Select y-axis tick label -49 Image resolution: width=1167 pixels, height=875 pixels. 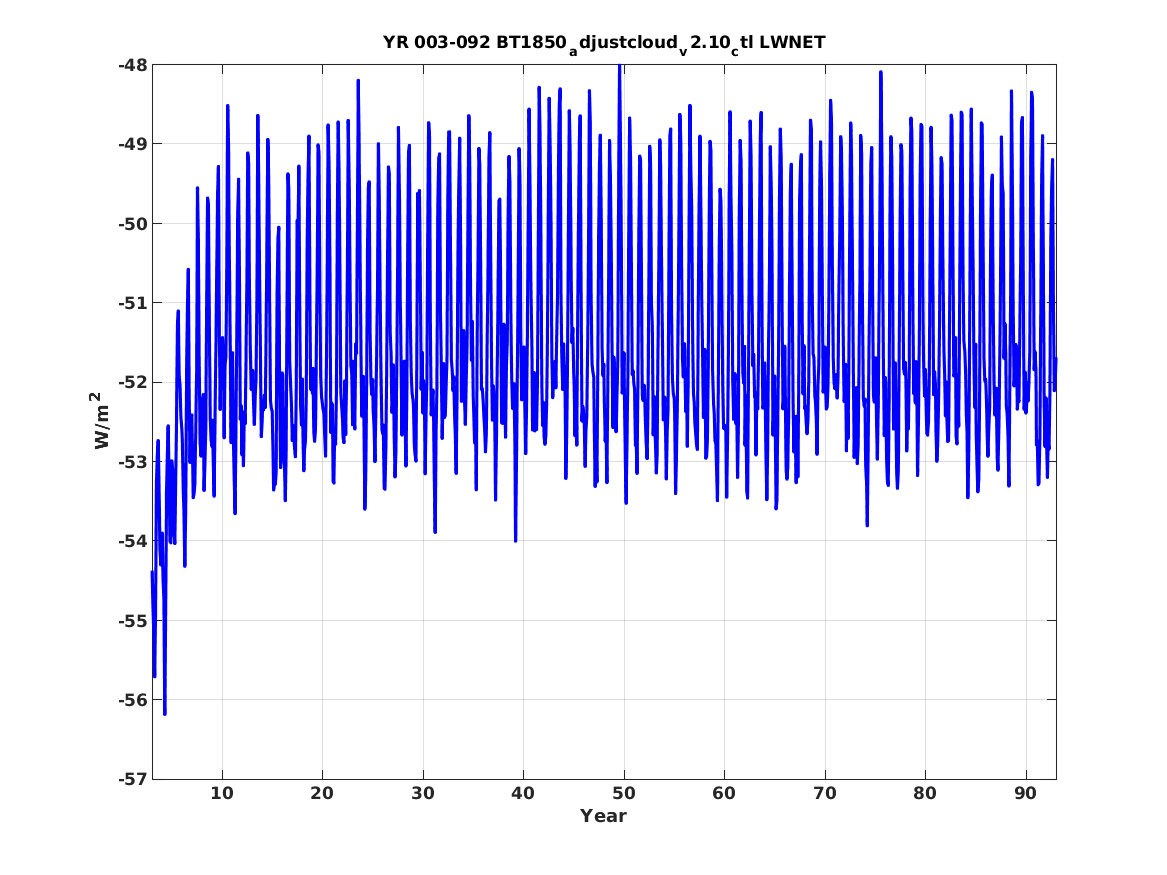click(133, 144)
